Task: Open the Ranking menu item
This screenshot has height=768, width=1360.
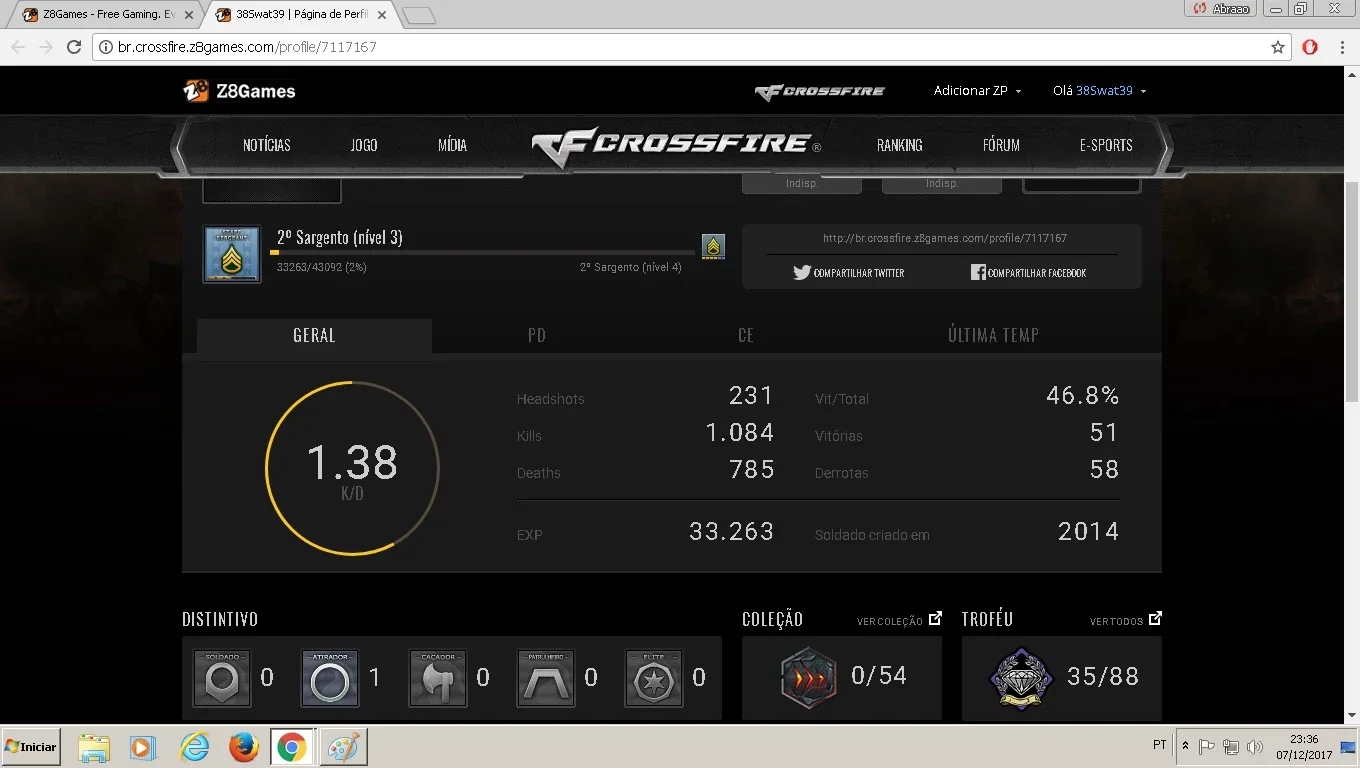Action: (900, 145)
